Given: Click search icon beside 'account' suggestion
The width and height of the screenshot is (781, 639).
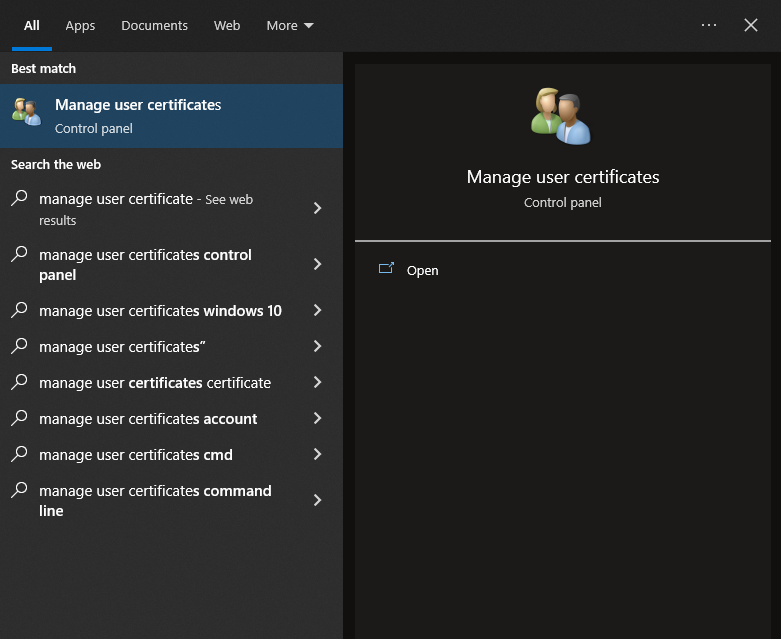Looking at the screenshot, I should [x=19, y=417].
